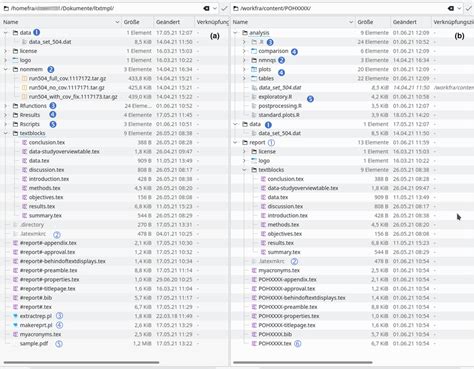
Task: Collapse the report folder
Action: 235,142
